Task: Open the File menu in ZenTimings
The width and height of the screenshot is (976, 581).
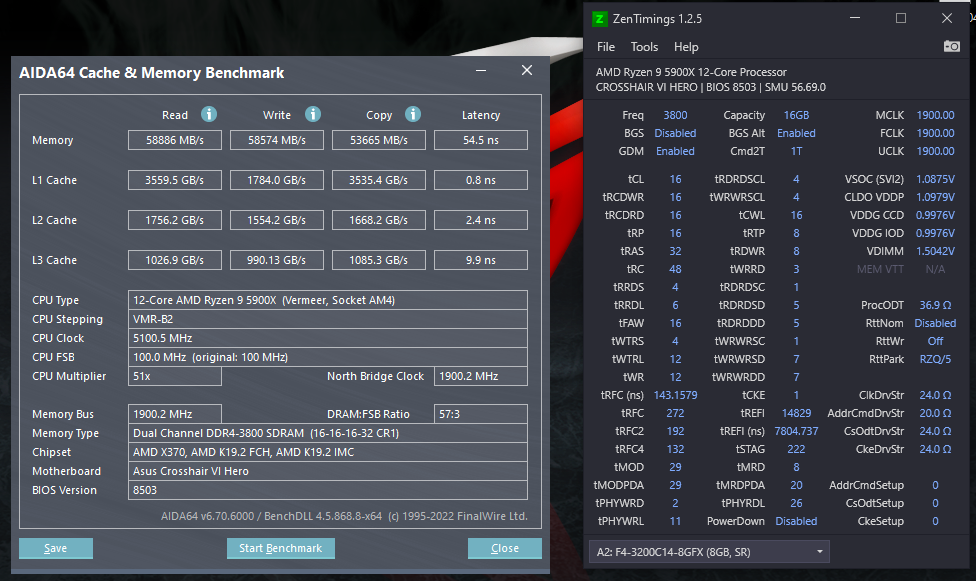Action: tap(606, 47)
